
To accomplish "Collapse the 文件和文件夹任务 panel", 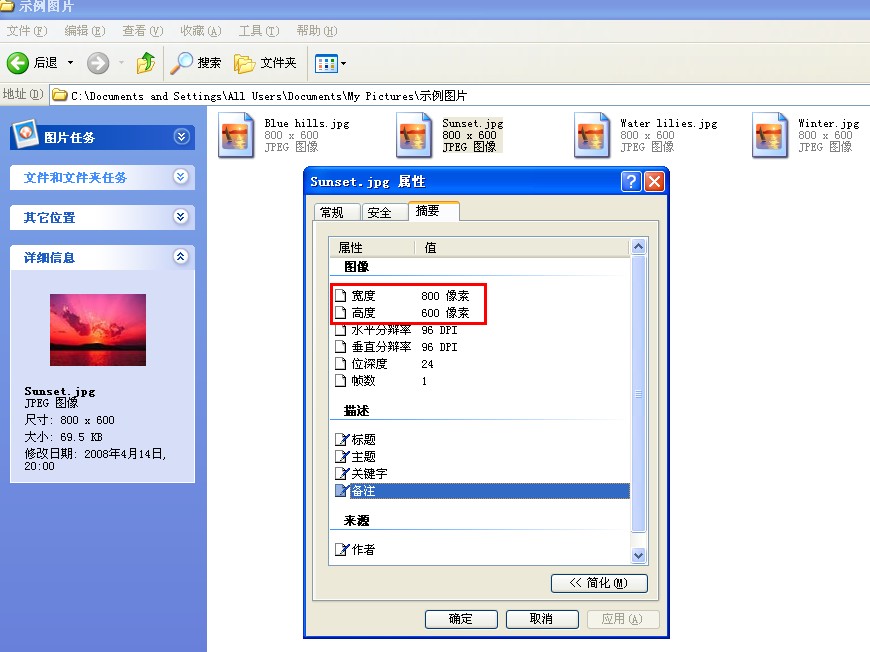I will [180, 177].
